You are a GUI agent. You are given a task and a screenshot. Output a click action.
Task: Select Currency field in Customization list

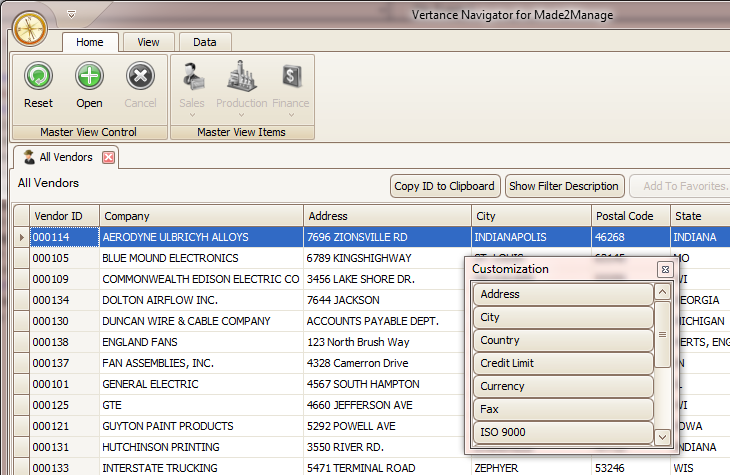[x=563, y=387]
